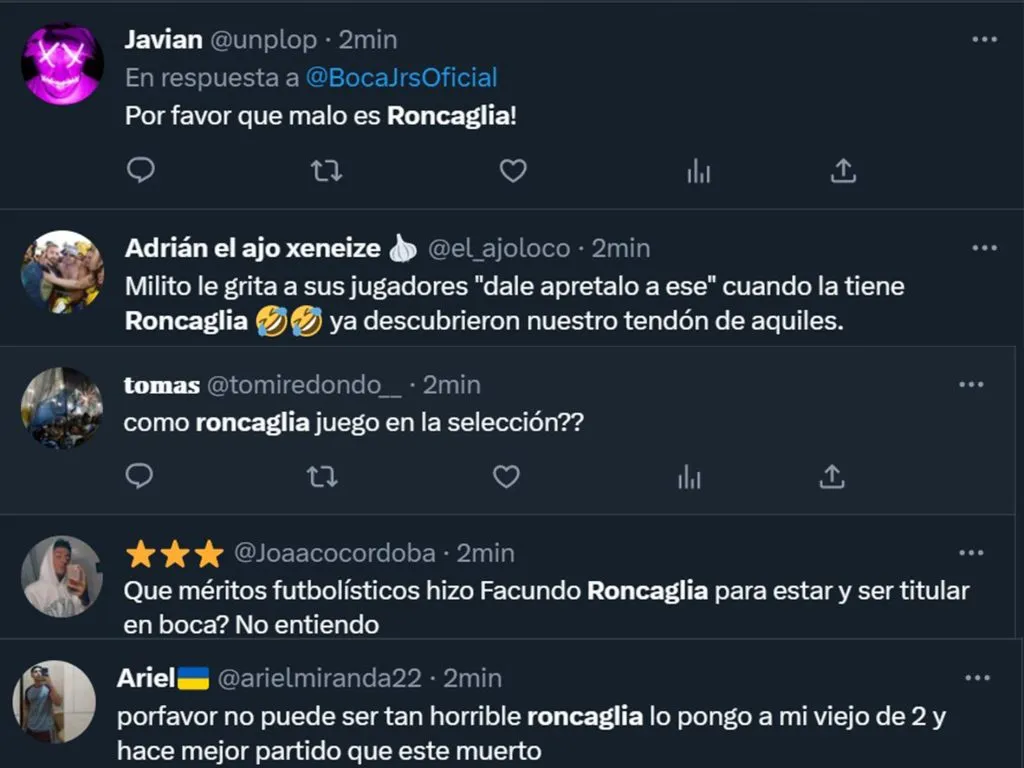This screenshot has height=768, width=1024.
Task: Open more options on tomas's tweet
Action: pos(971,385)
